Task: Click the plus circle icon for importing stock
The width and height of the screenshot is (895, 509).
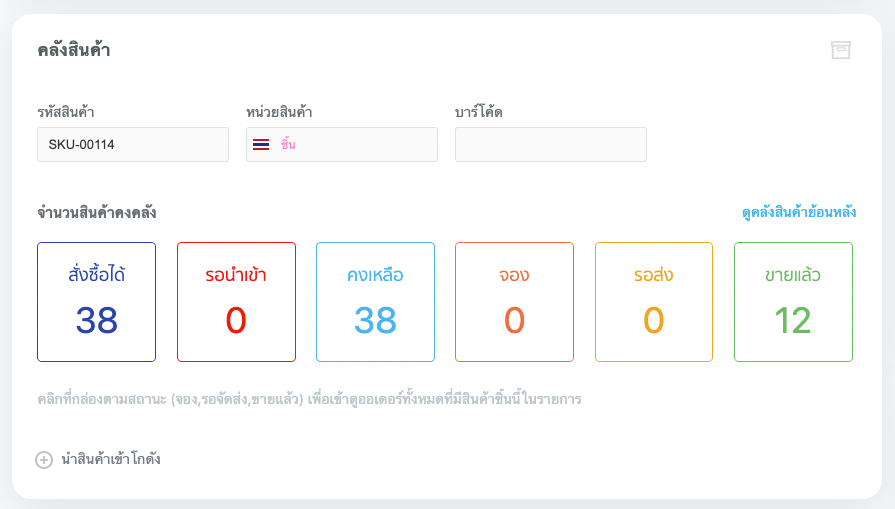Action: click(44, 460)
